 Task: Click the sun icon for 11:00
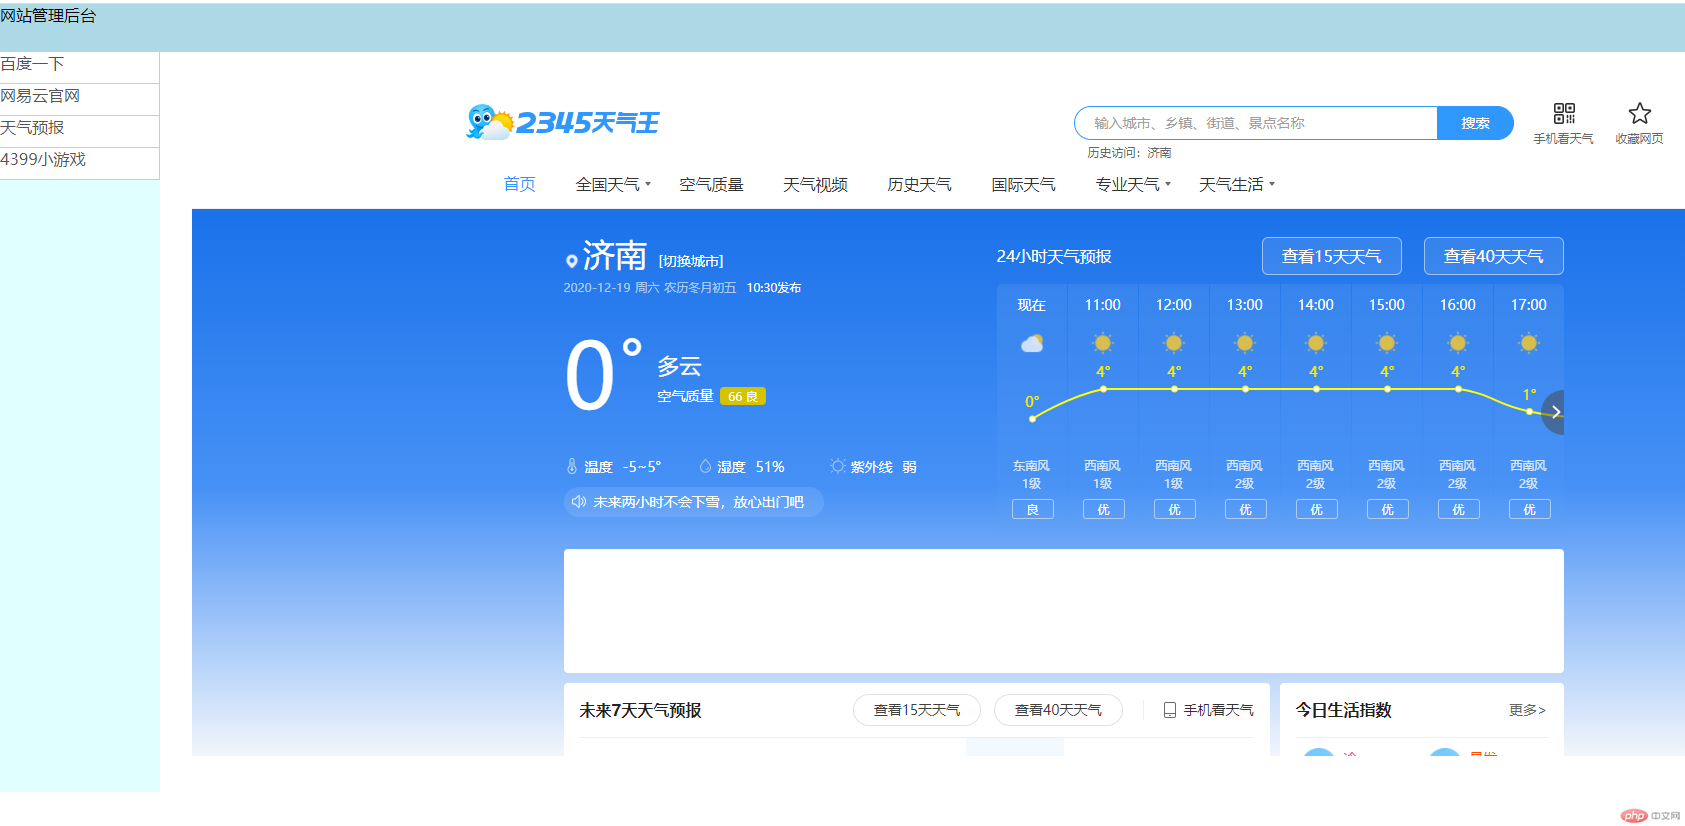coord(1103,343)
